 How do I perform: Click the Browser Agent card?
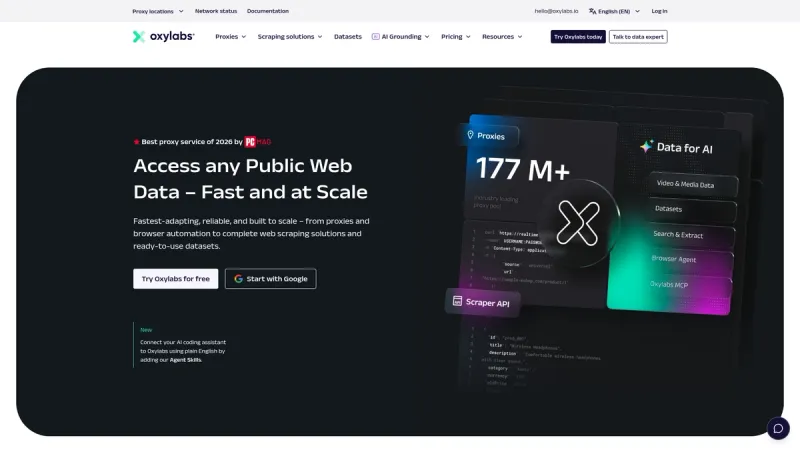689,260
